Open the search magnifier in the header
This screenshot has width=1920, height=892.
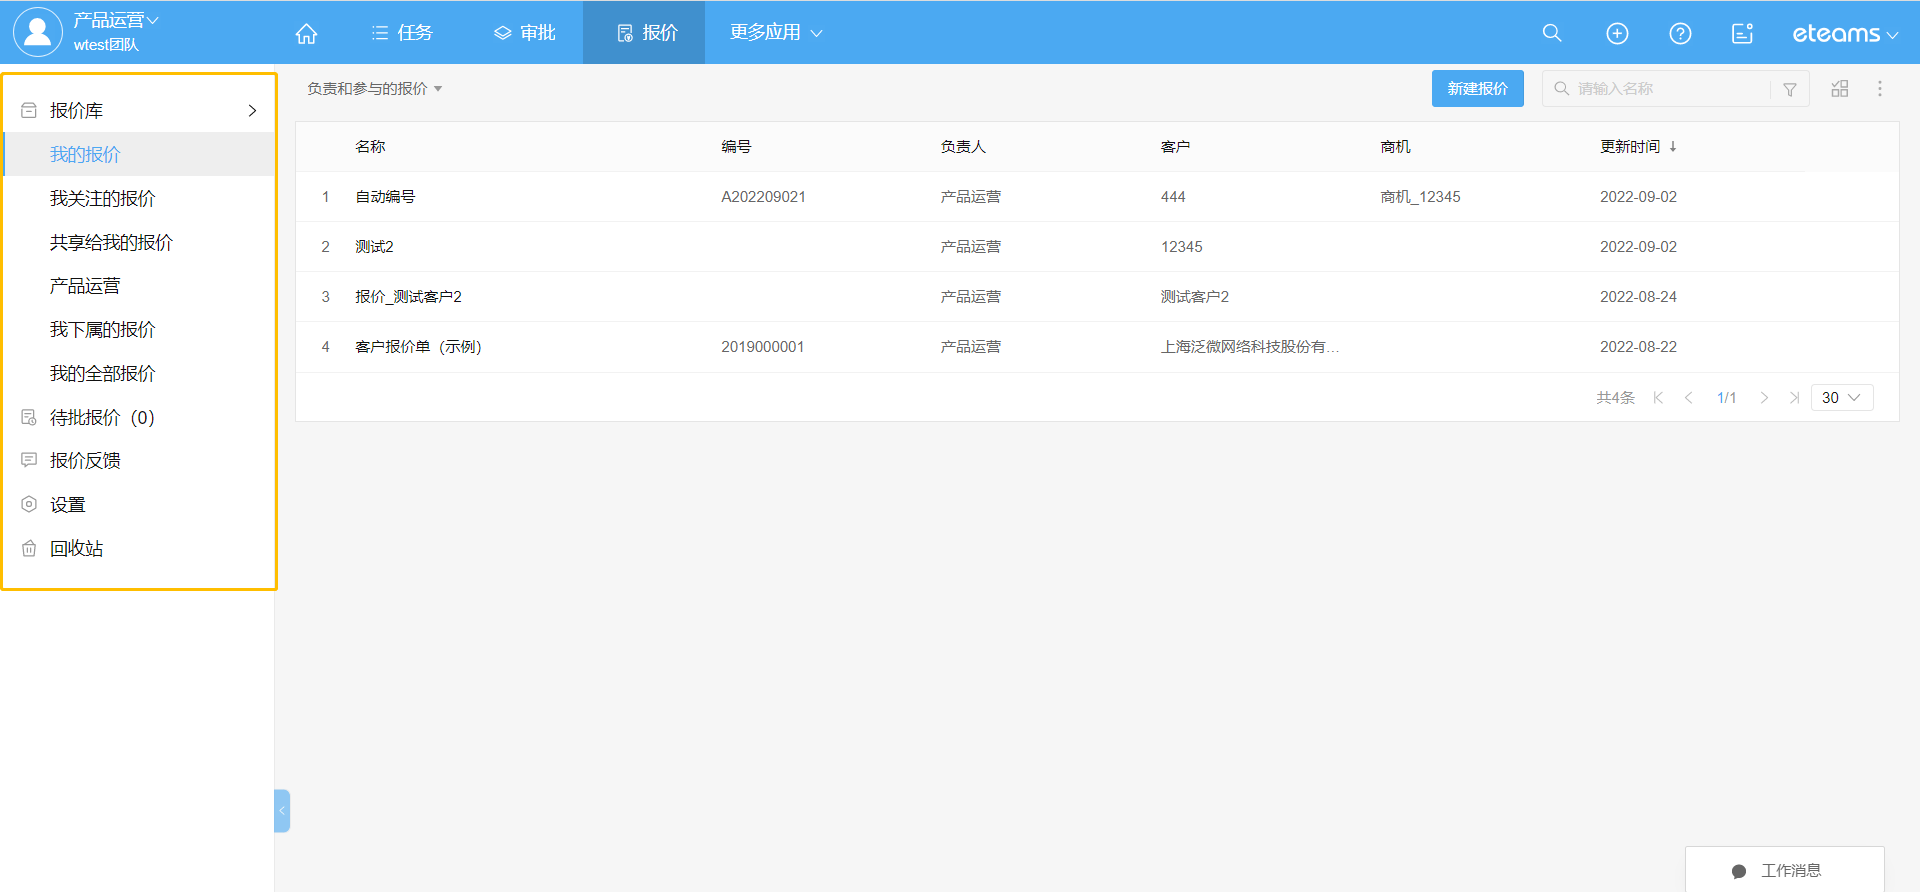click(x=1551, y=33)
